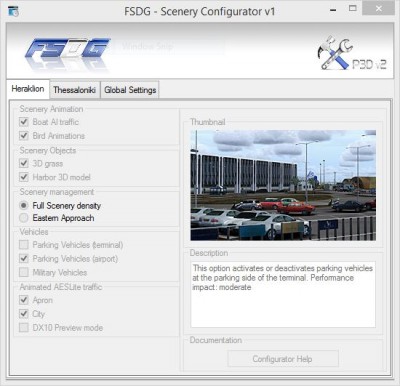The height and width of the screenshot is (386, 400).
Task: Choose Eastern Approach radio option
Action: 24,218
